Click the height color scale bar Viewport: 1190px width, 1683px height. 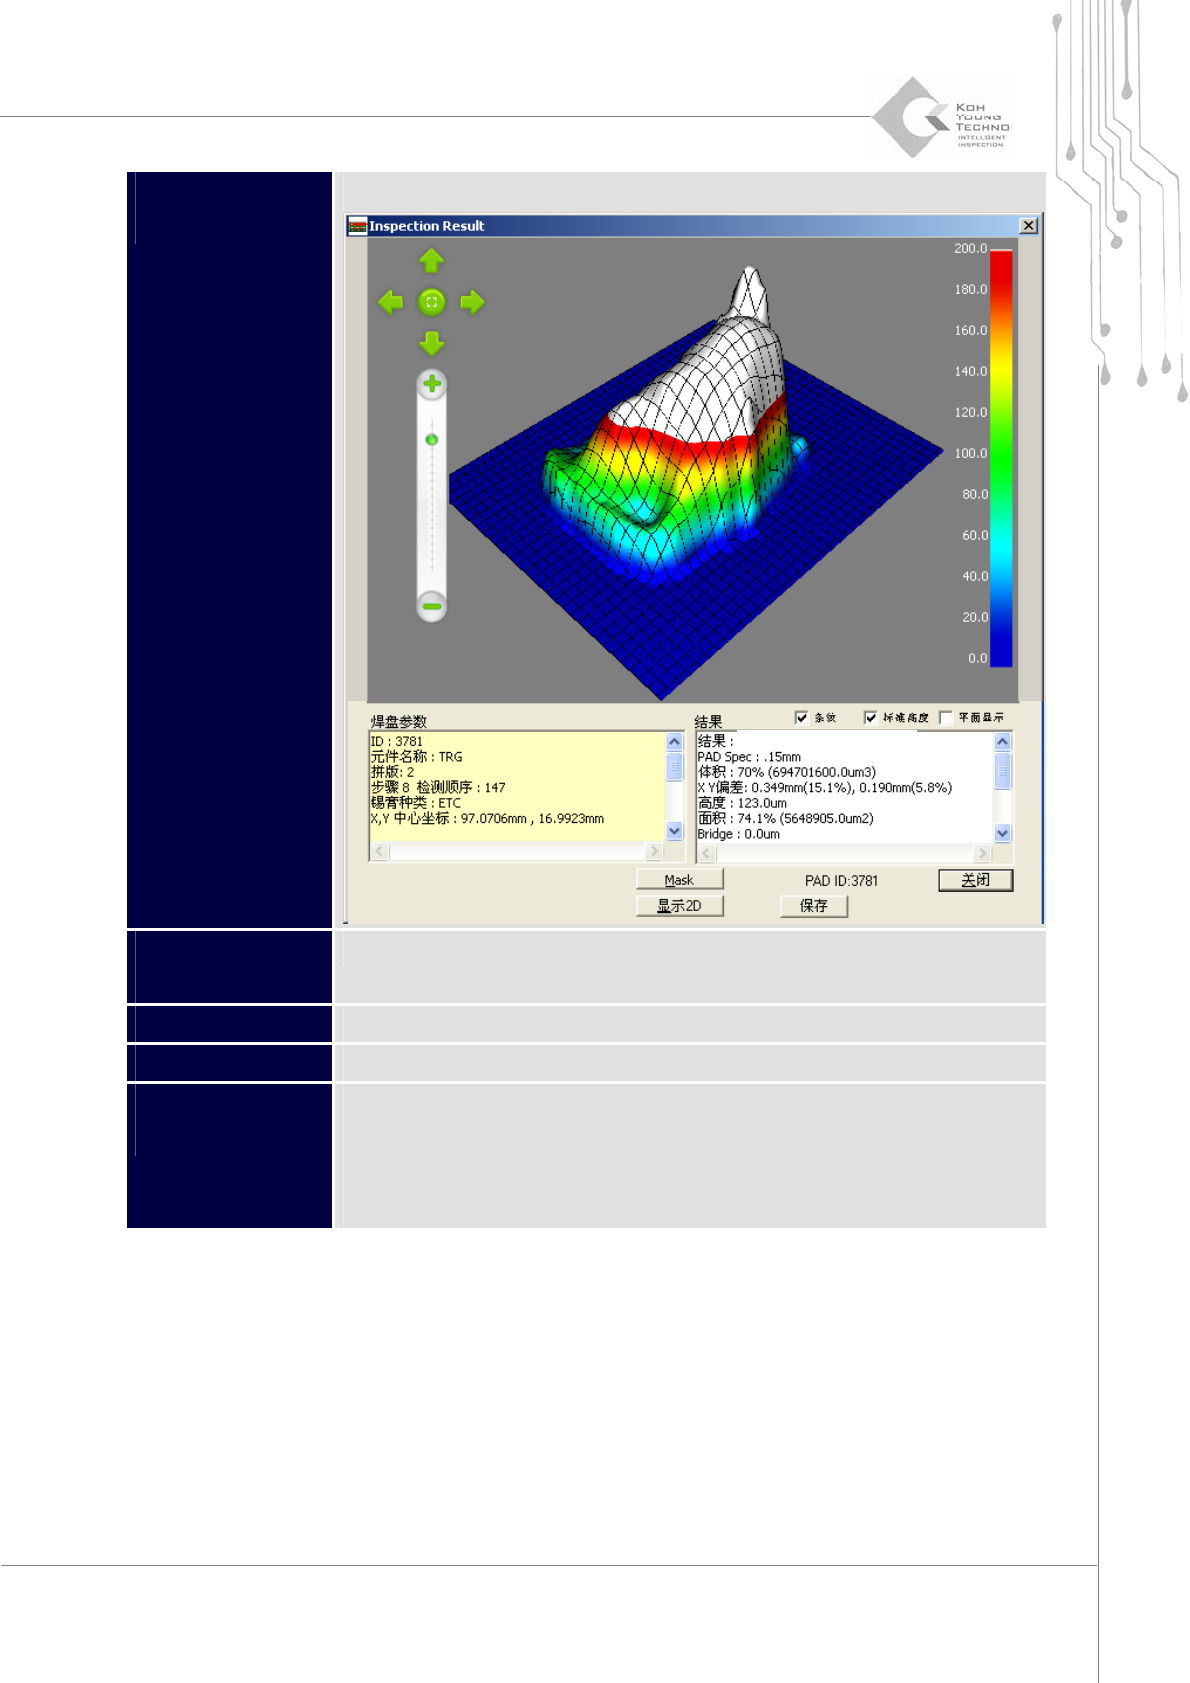(x=1001, y=459)
